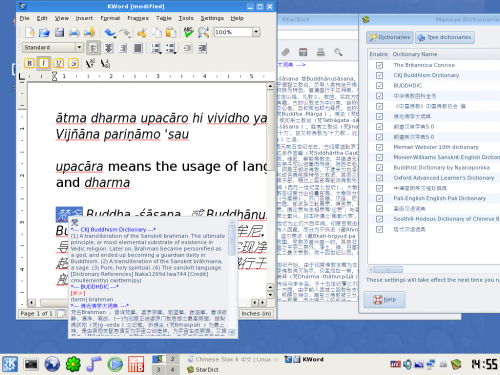Image resolution: width=500 pixels, height=375 pixels.
Task: Align paragraph to the right
Action: click(123, 48)
